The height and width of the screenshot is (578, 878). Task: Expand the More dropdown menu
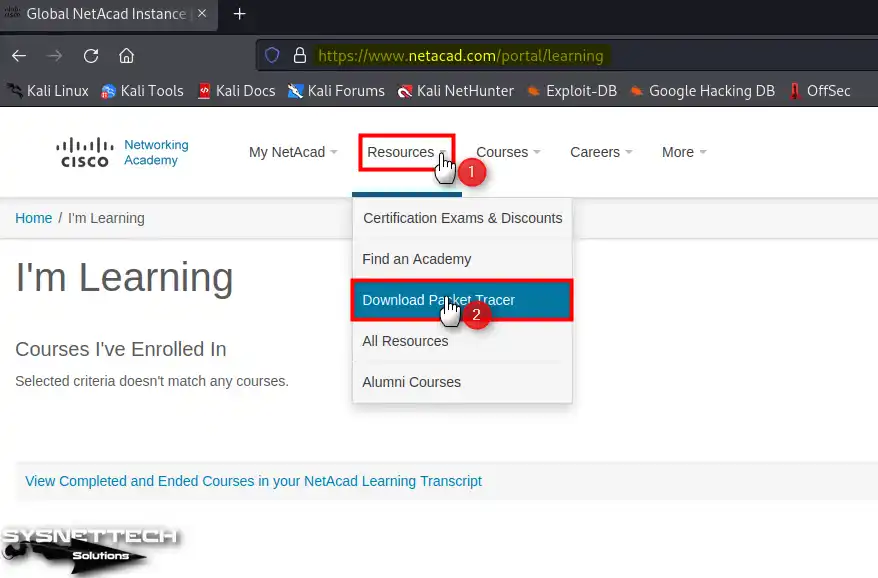(684, 152)
